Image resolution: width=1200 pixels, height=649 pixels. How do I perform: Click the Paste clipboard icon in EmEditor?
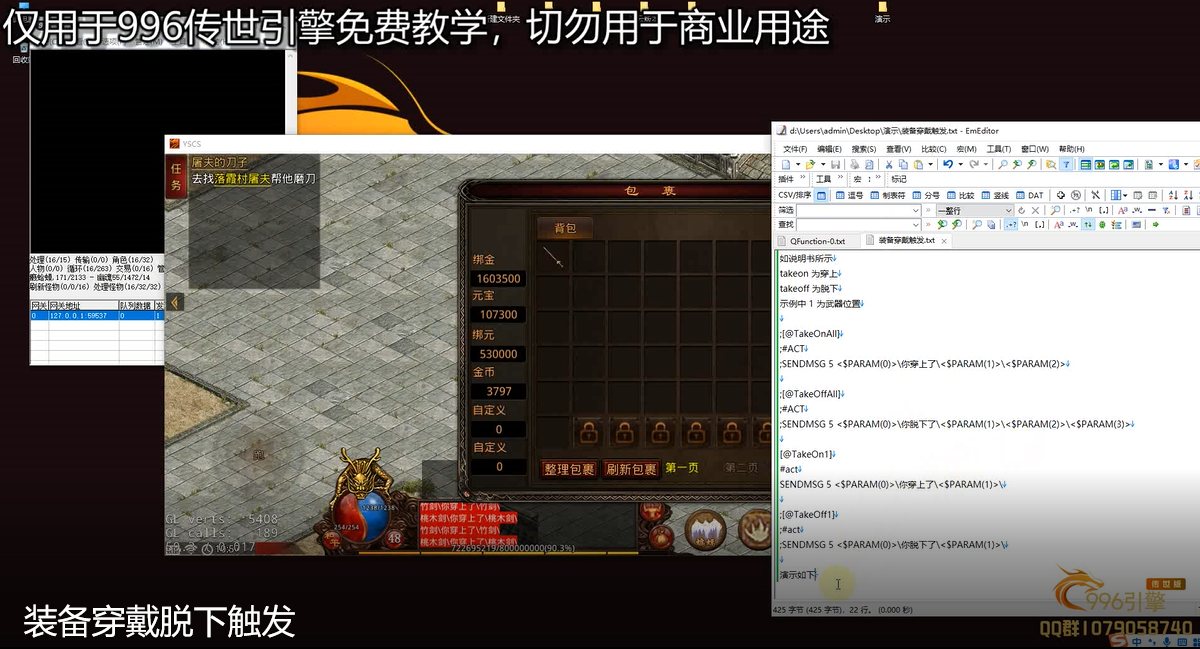918,164
